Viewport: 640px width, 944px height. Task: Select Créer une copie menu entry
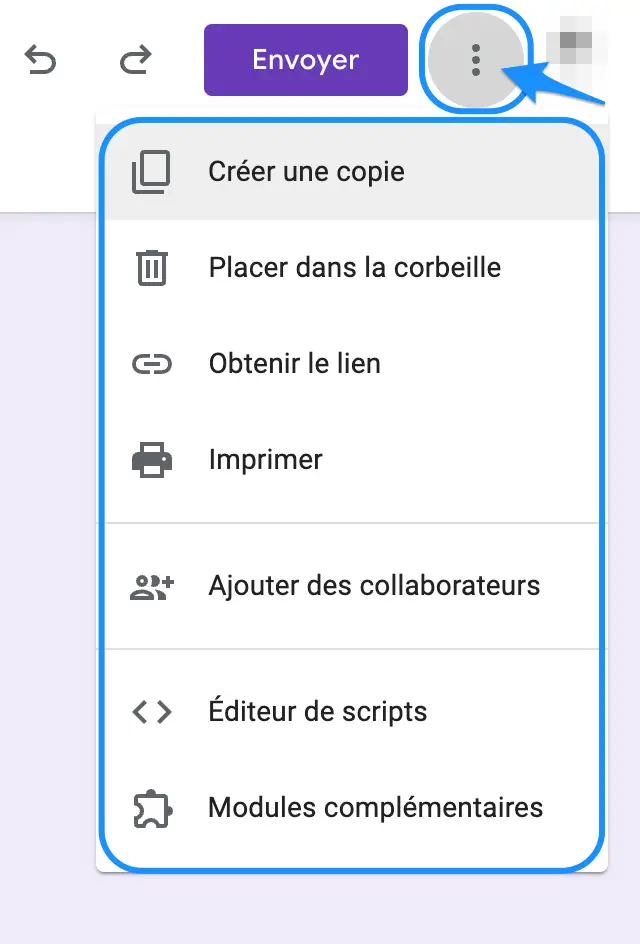(x=352, y=172)
